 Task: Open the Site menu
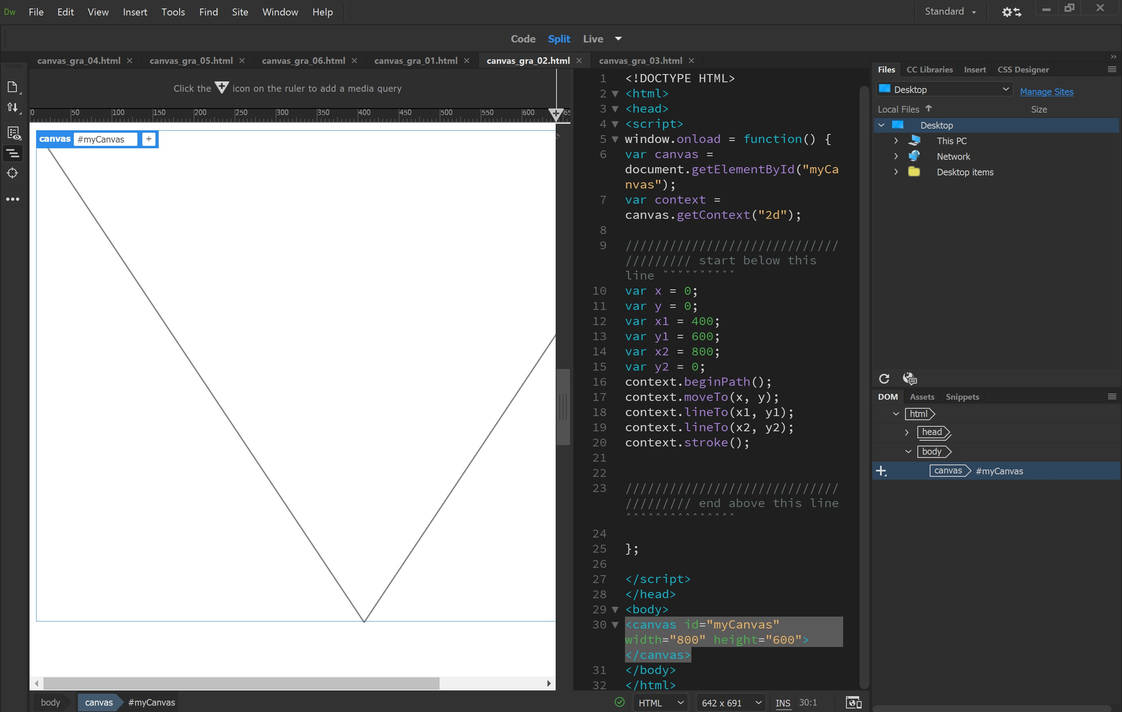click(x=240, y=12)
